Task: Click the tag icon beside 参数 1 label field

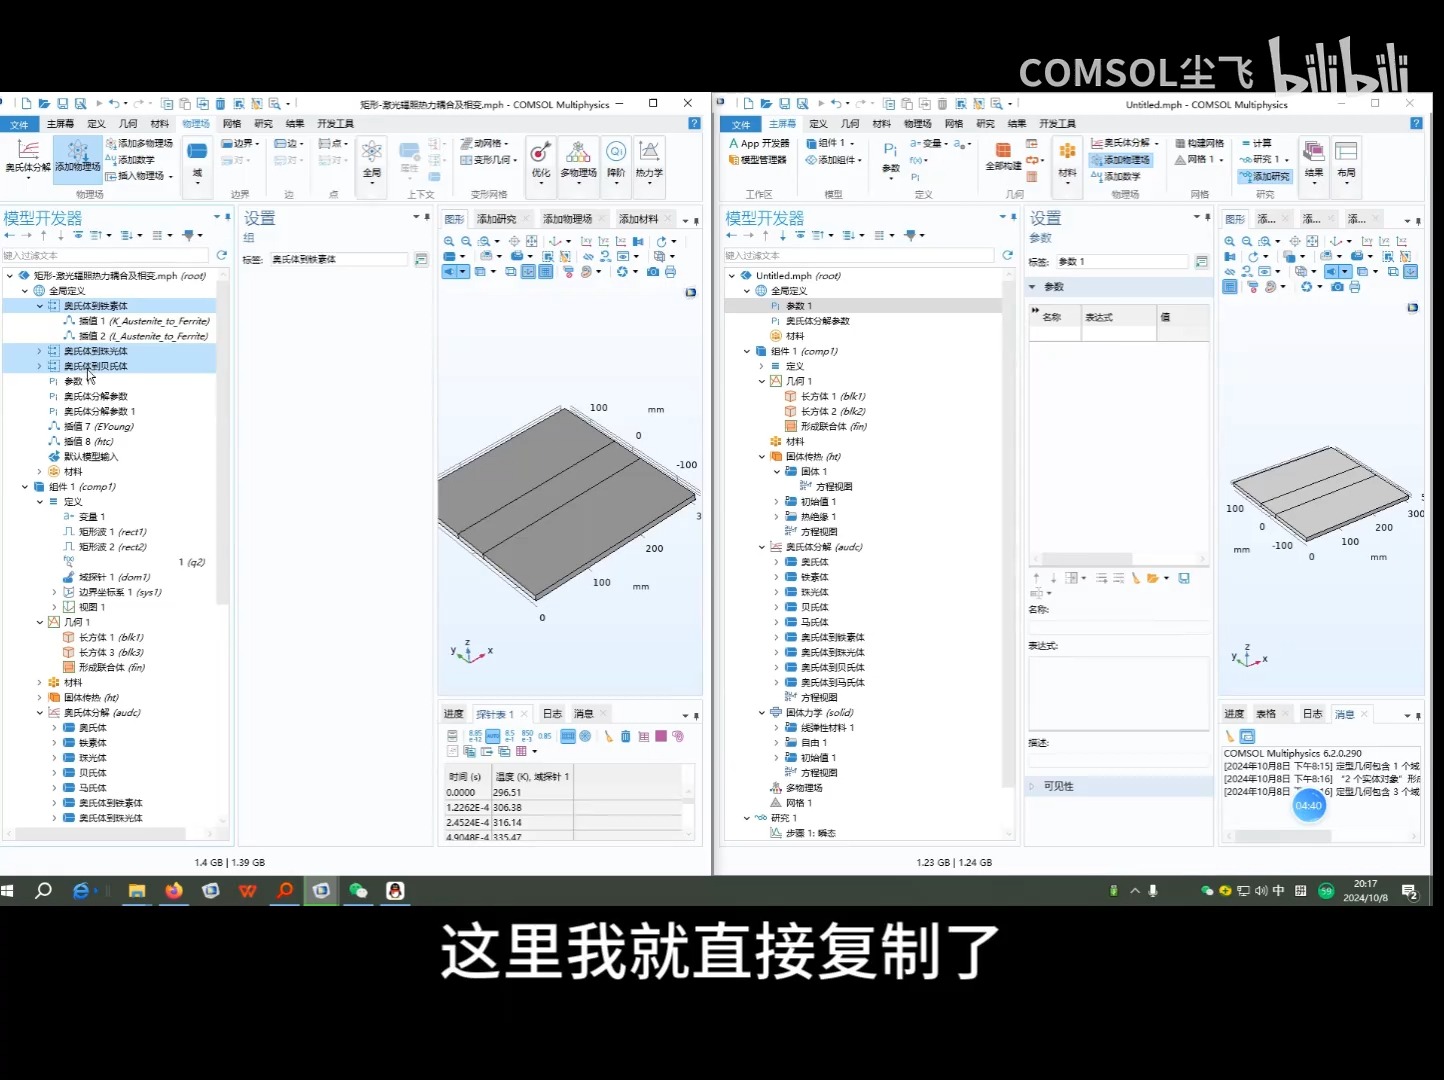Action: pyautogui.click(x=1201, y=262)
